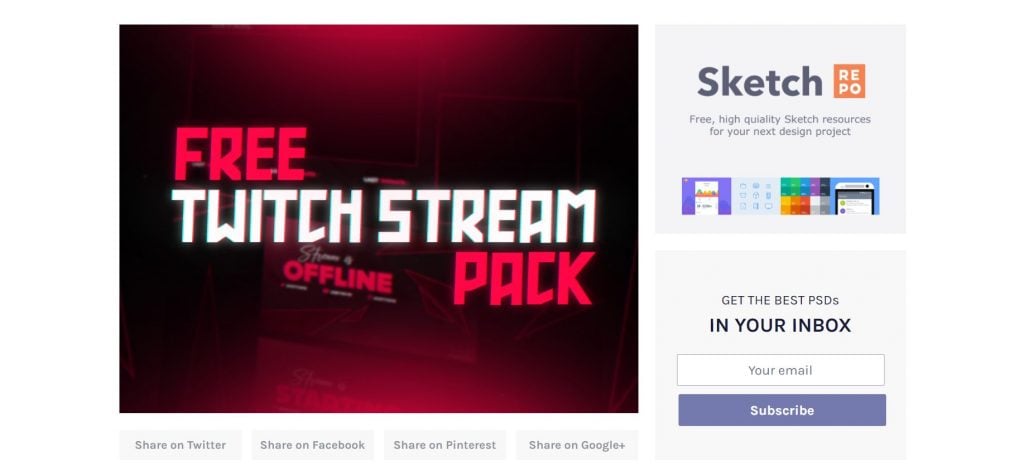This screenshot has height=475, width=1024.
Task: Click the Subscribe button
Action: [782, 410]
